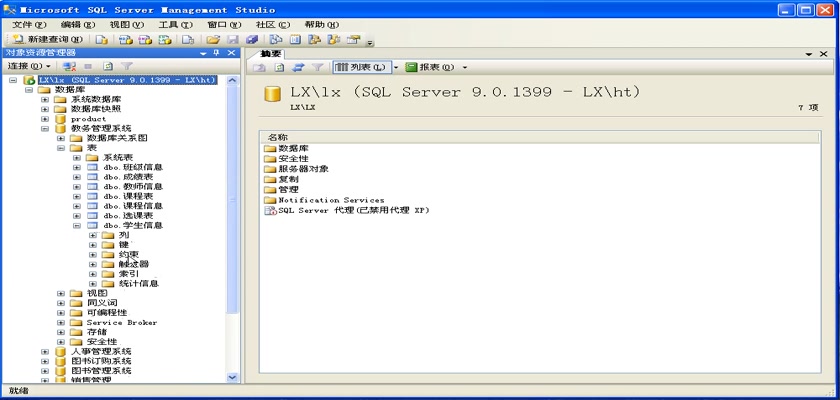Open the File (文件) menu
This screenshot has height=400, width=840.
point(29,25)
